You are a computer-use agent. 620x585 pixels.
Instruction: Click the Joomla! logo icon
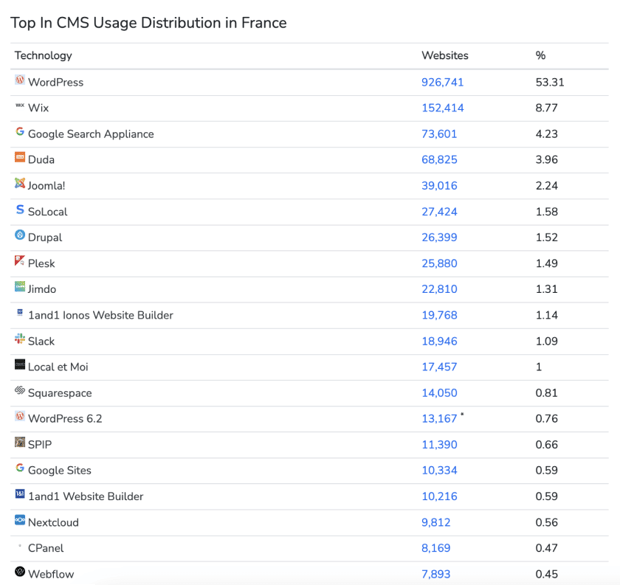coord(20,183)
